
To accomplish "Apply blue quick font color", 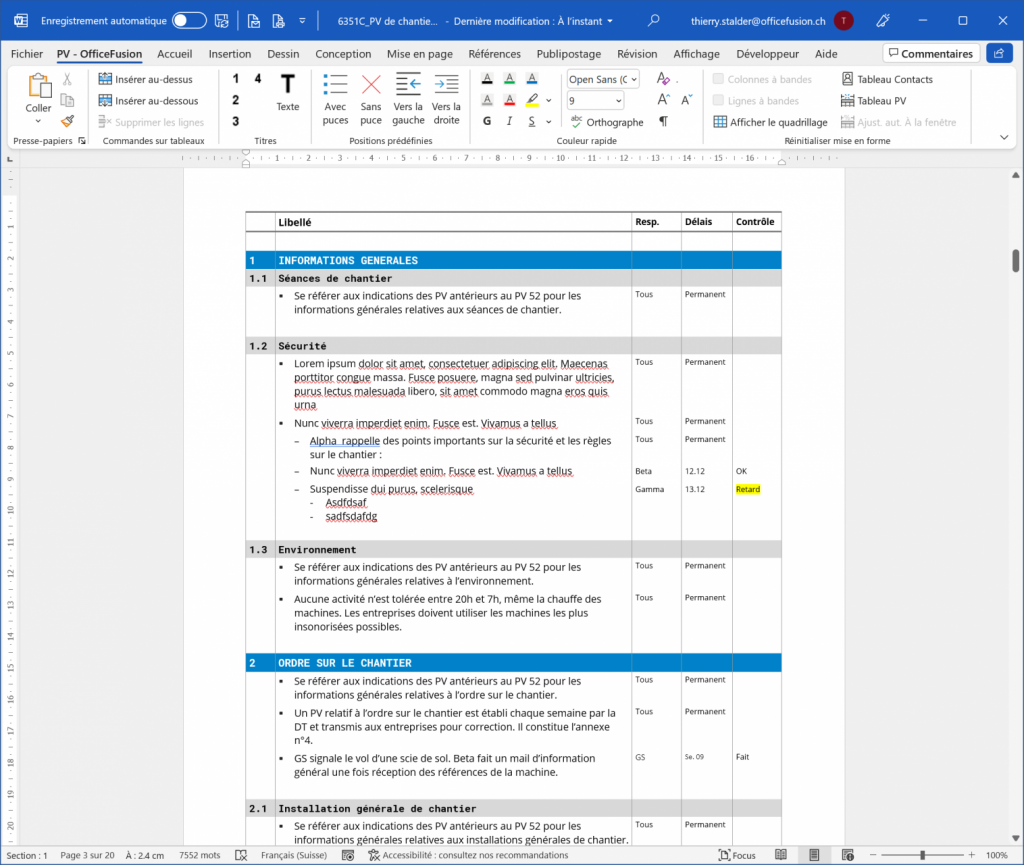I will pos(532,80).
